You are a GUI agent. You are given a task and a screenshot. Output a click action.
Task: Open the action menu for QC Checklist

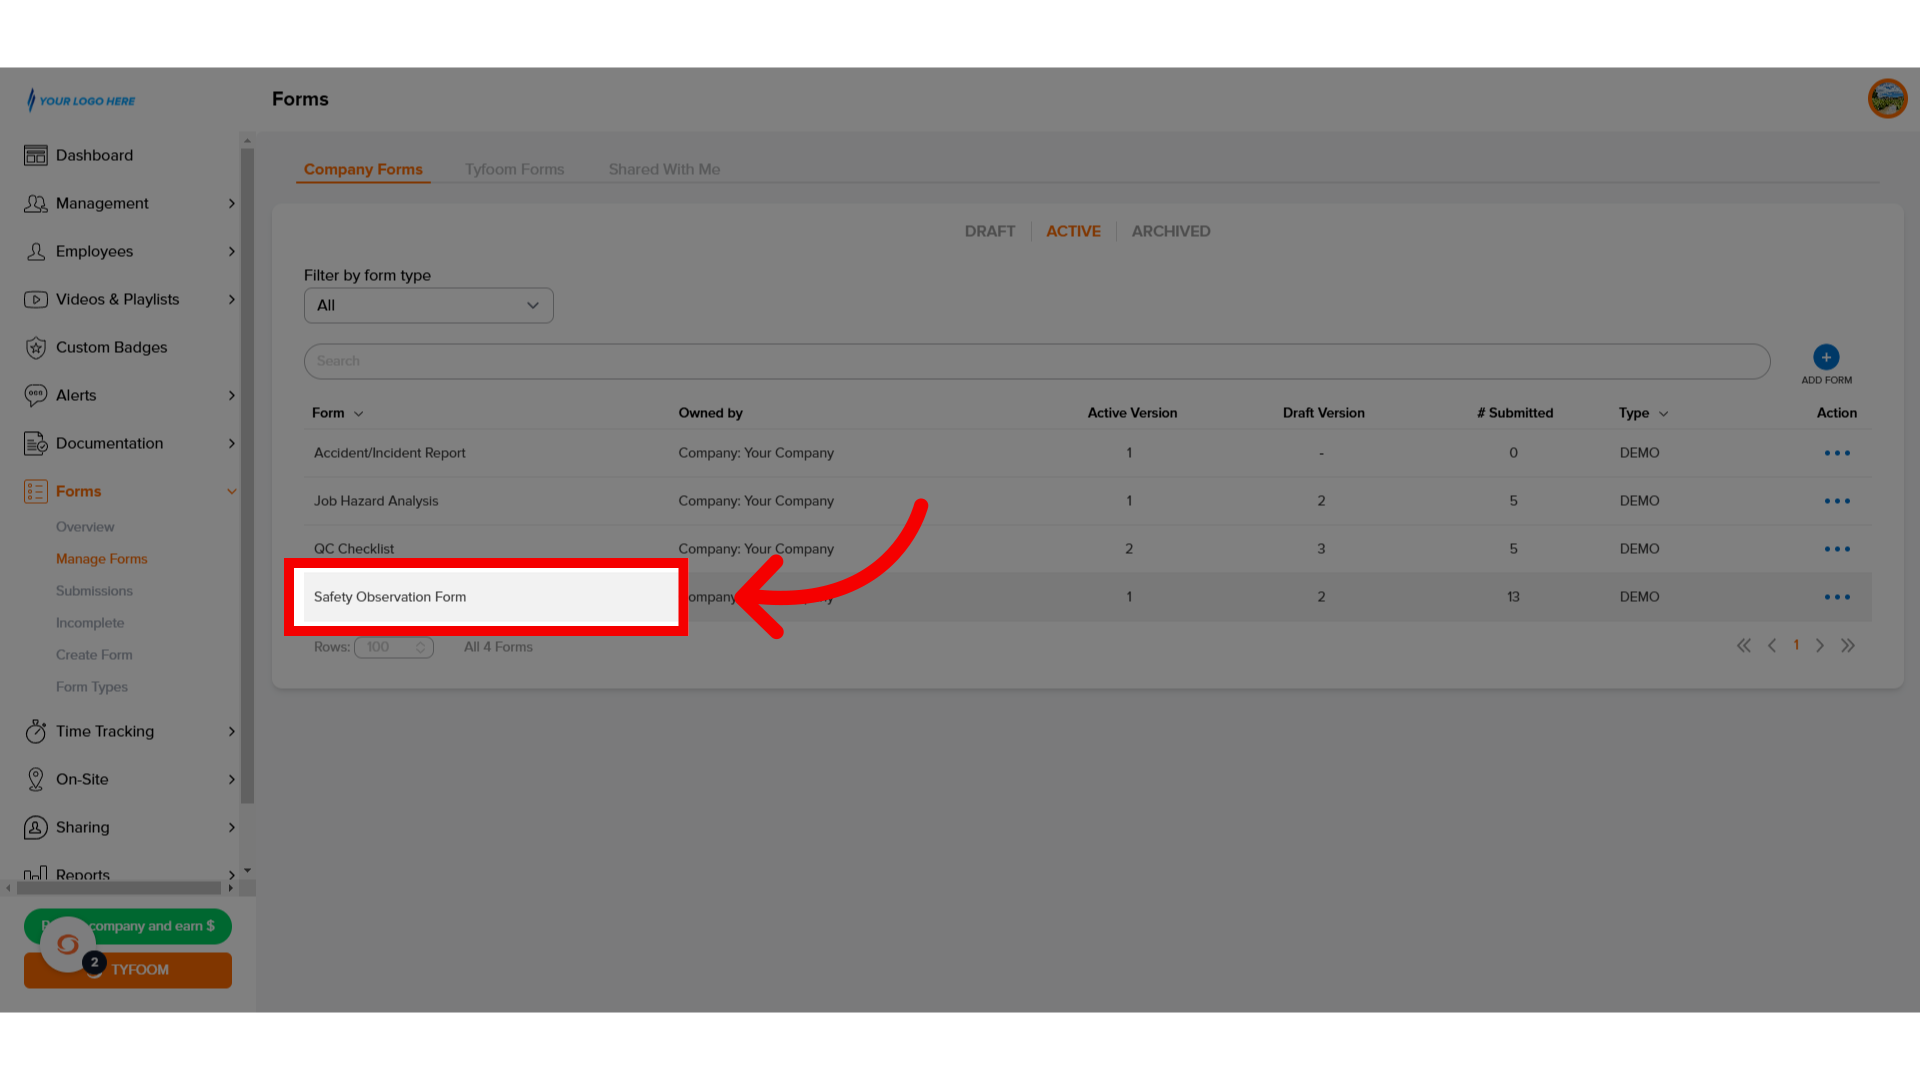point(1836,548)
